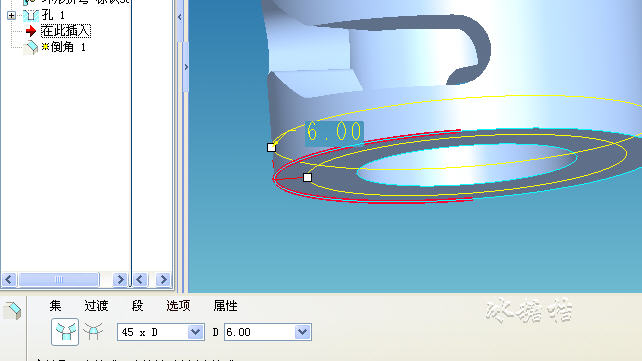Click the model tree horizontal scrollbar thumb
Image resolution: width=642 pixels, height=361 pixels.
click(59, 280)
